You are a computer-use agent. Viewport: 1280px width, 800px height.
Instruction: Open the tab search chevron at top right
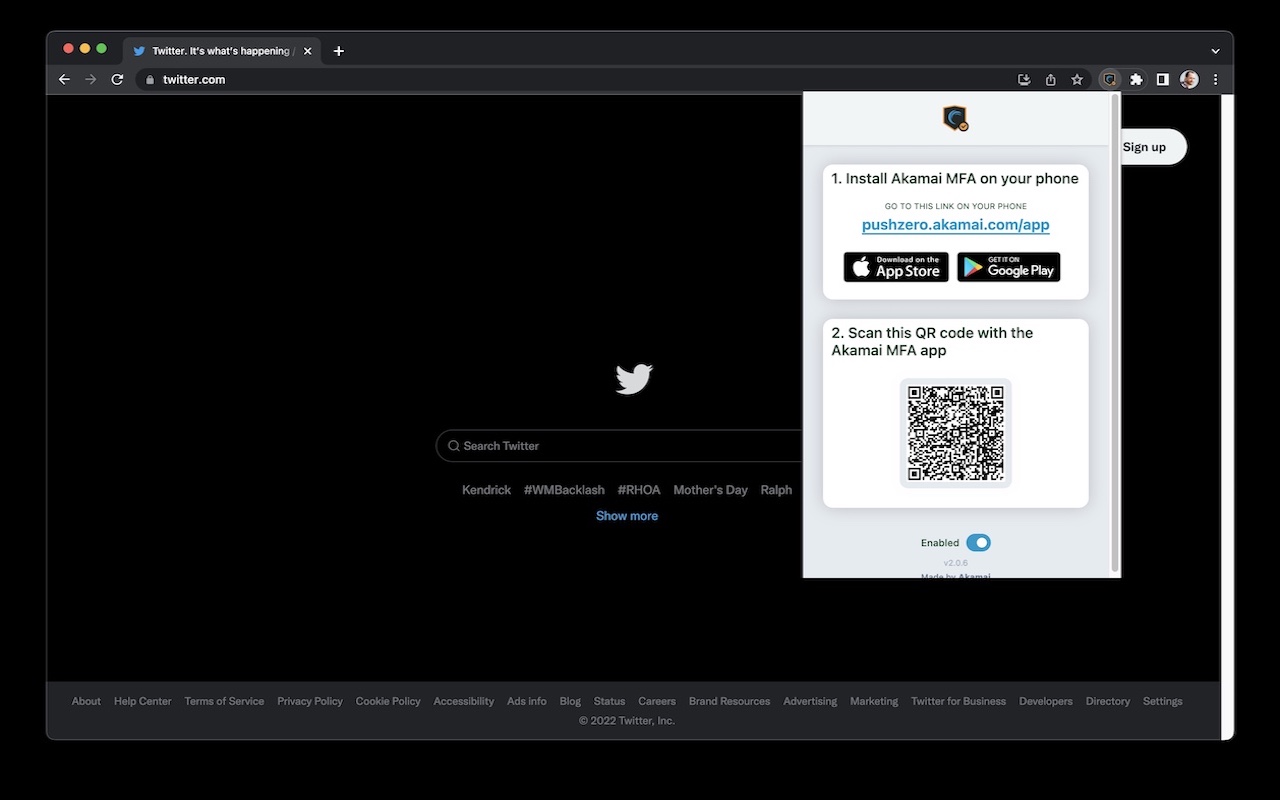click(x=1215, y=50)
